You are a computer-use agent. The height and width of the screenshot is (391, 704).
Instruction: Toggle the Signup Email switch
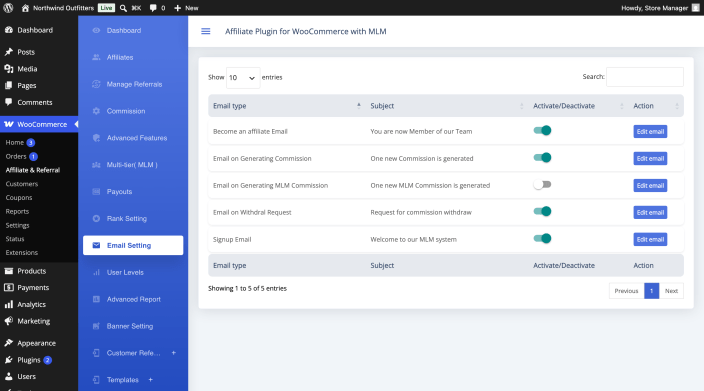[x=542, y=238]
